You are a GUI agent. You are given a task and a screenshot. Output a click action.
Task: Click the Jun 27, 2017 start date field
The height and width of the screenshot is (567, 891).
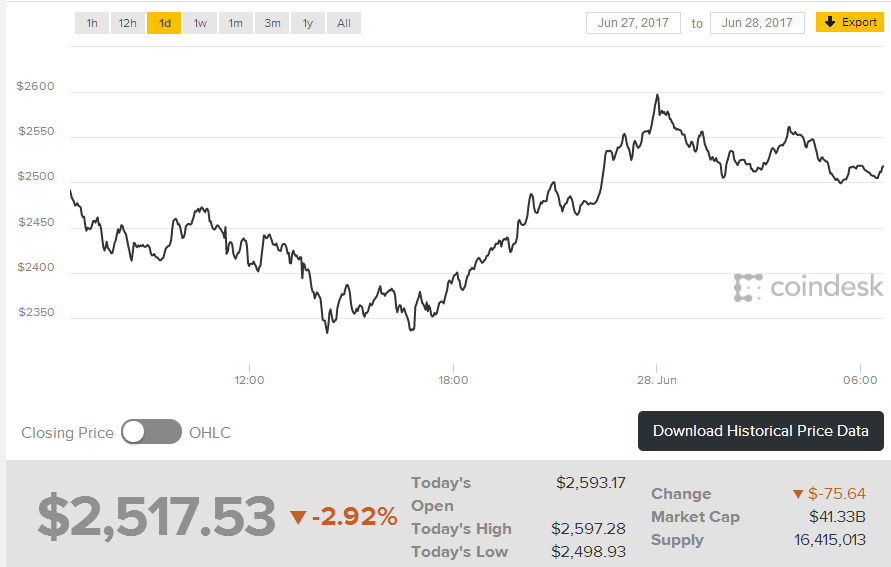[633, 23]
